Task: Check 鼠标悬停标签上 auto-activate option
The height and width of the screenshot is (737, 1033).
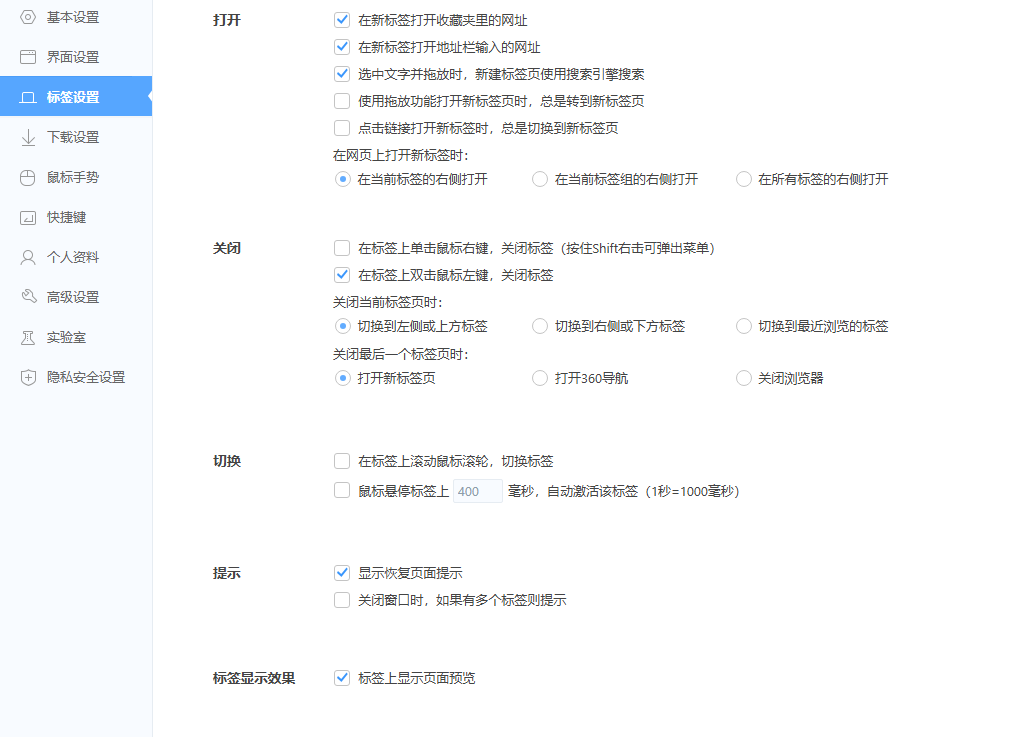Action: (342, 491)
